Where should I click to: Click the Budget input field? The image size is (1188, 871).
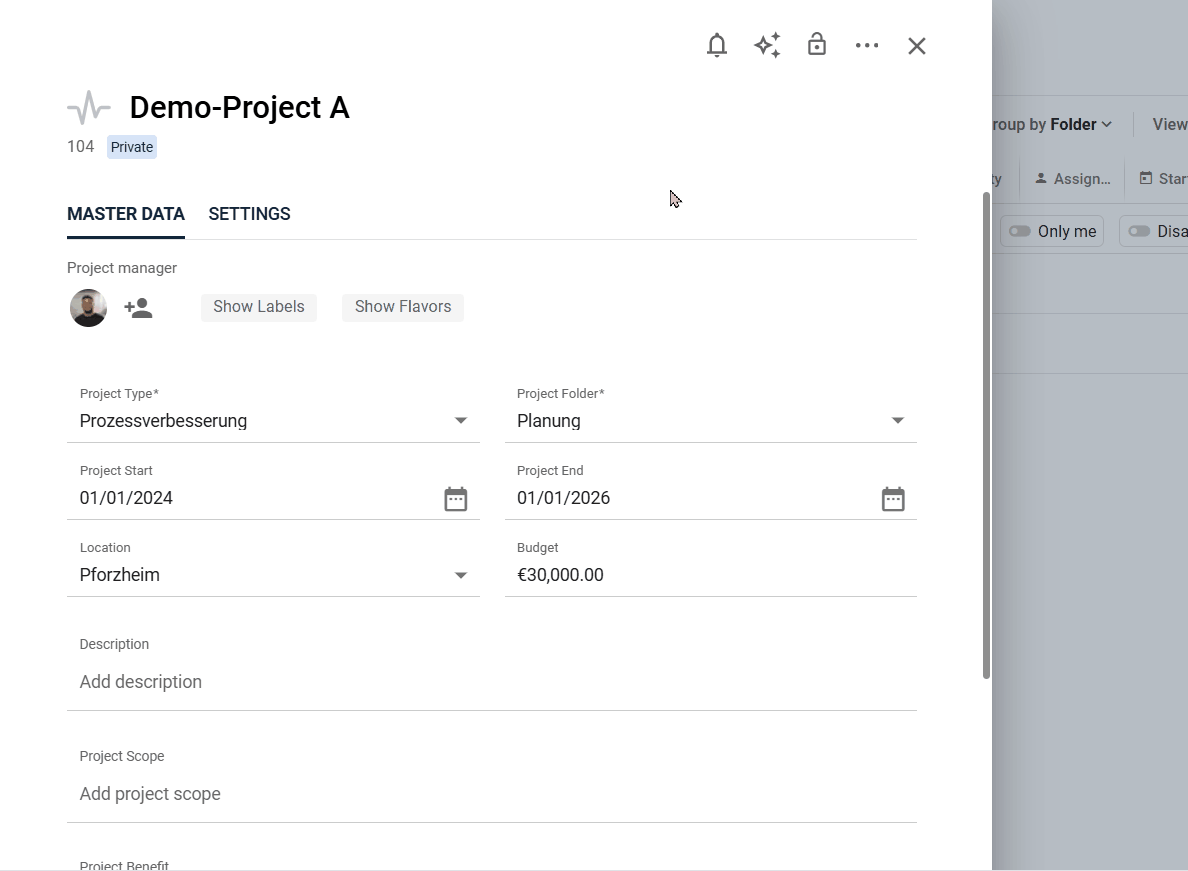[710, 575]
